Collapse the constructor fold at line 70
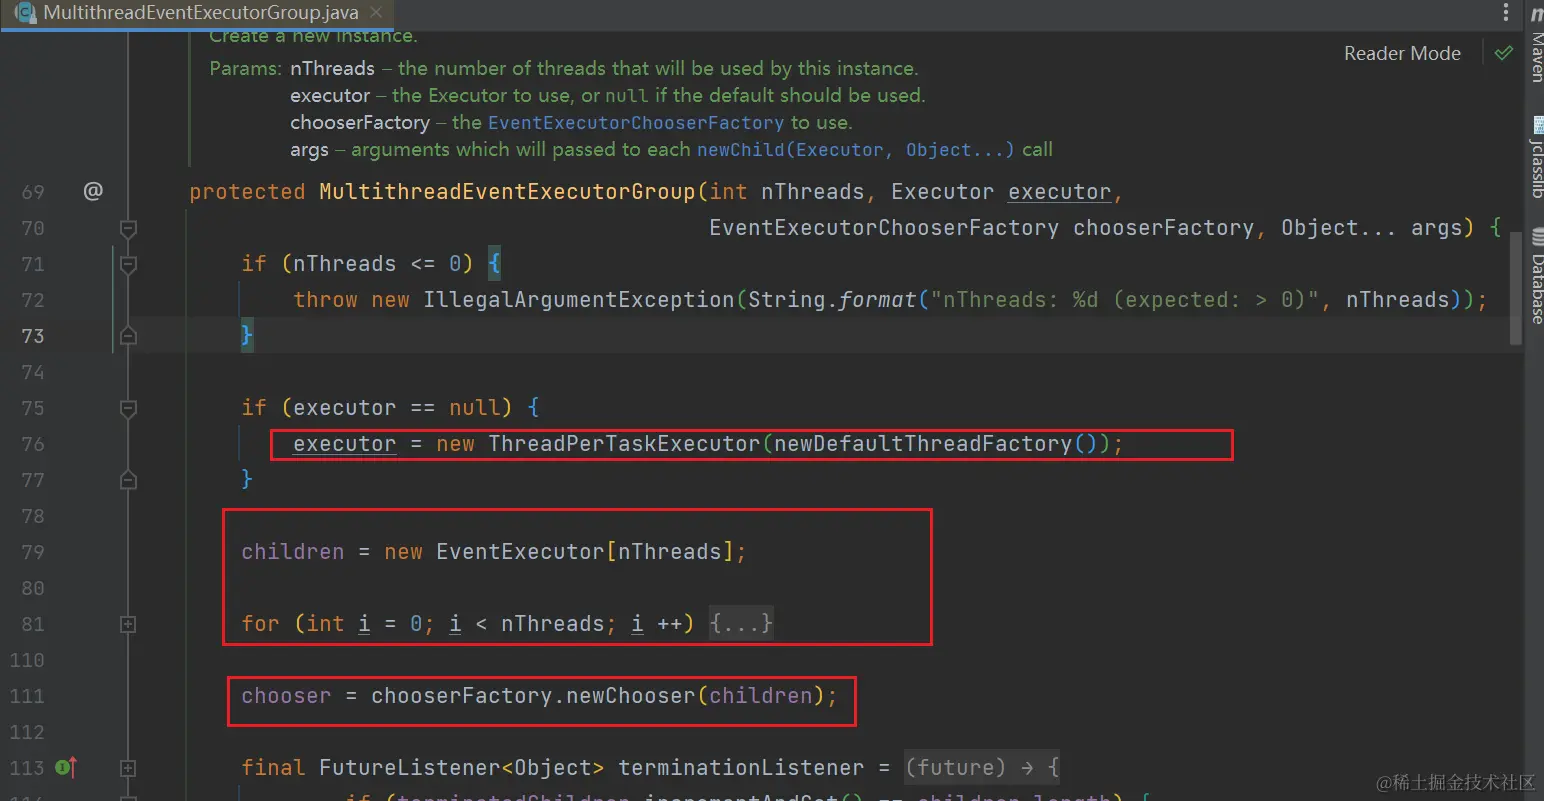Screen dimensions: 1544x801 pyautogui.click(x=128, y=228)
